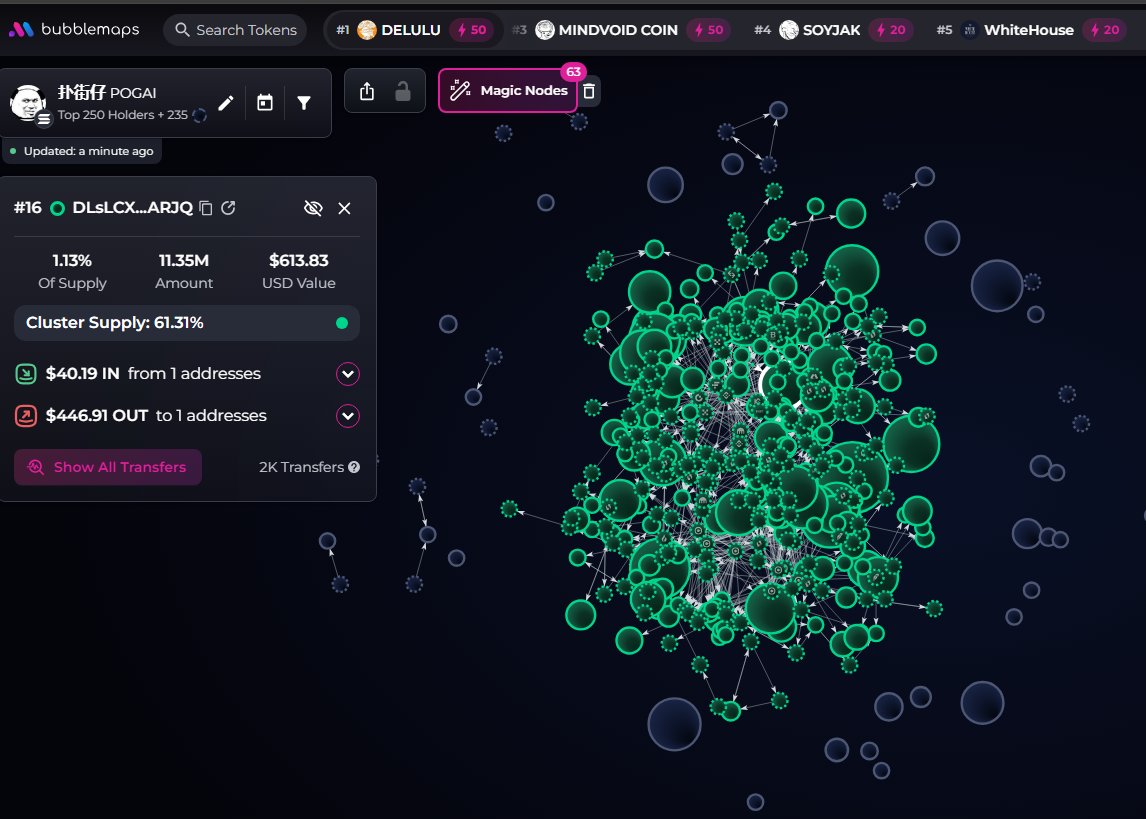This screenshot has height=819, width=1146.
Task: Close the address details panel
Action: (x=344, y=208)
